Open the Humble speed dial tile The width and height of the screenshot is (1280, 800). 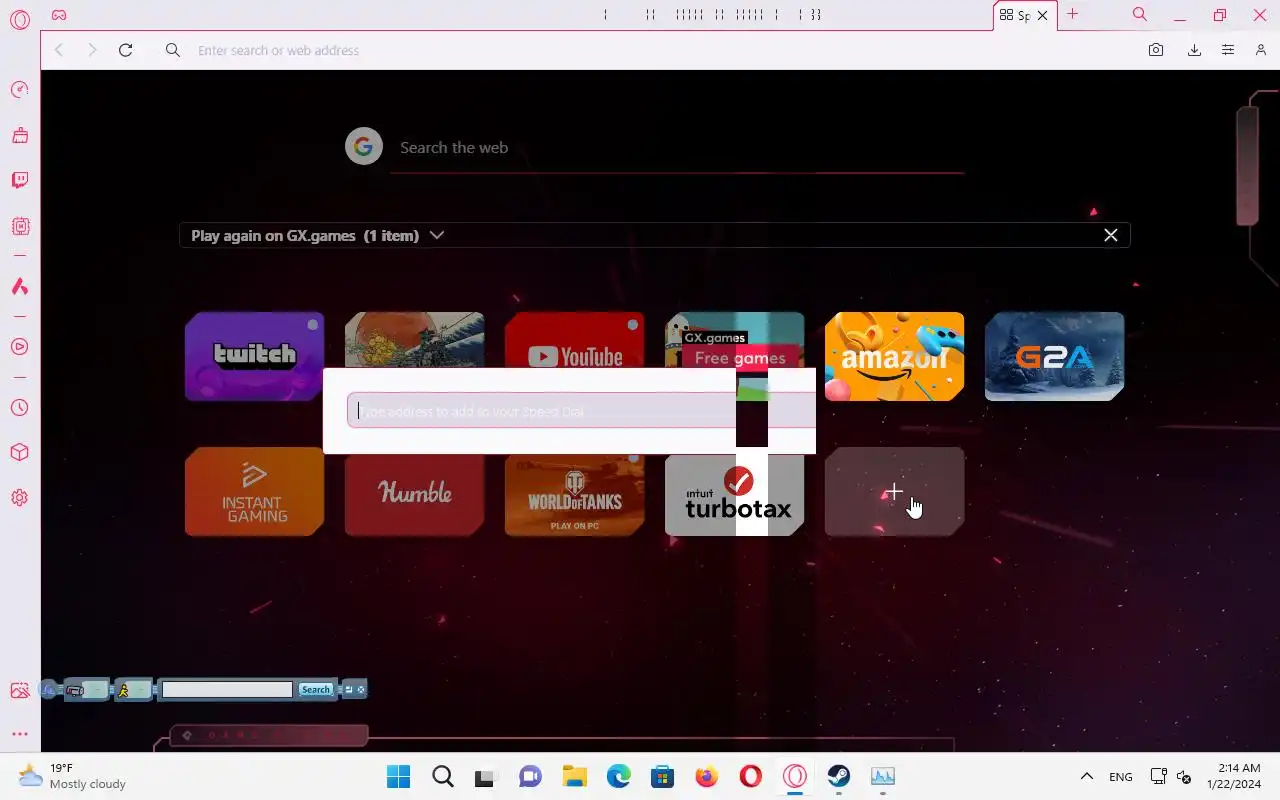(414, 494)
